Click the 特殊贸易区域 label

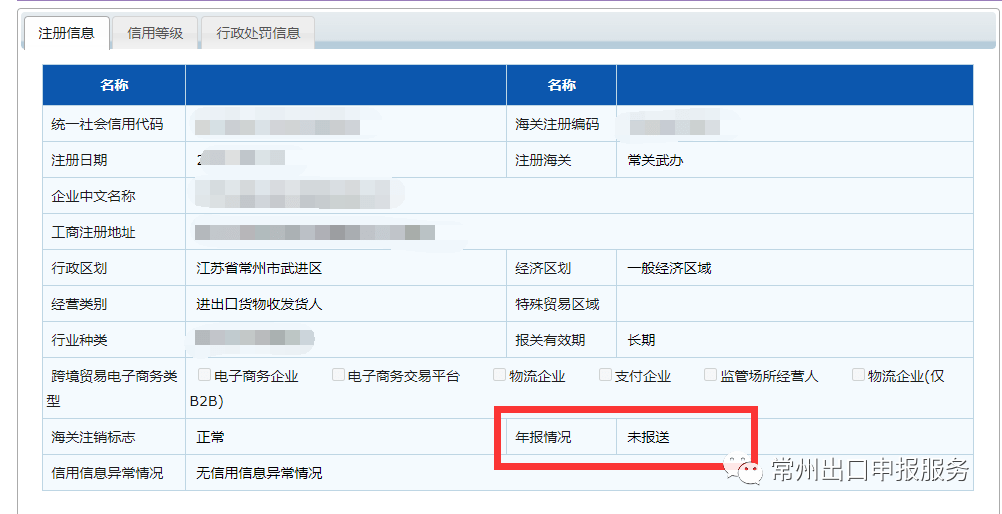coord(557,304)
